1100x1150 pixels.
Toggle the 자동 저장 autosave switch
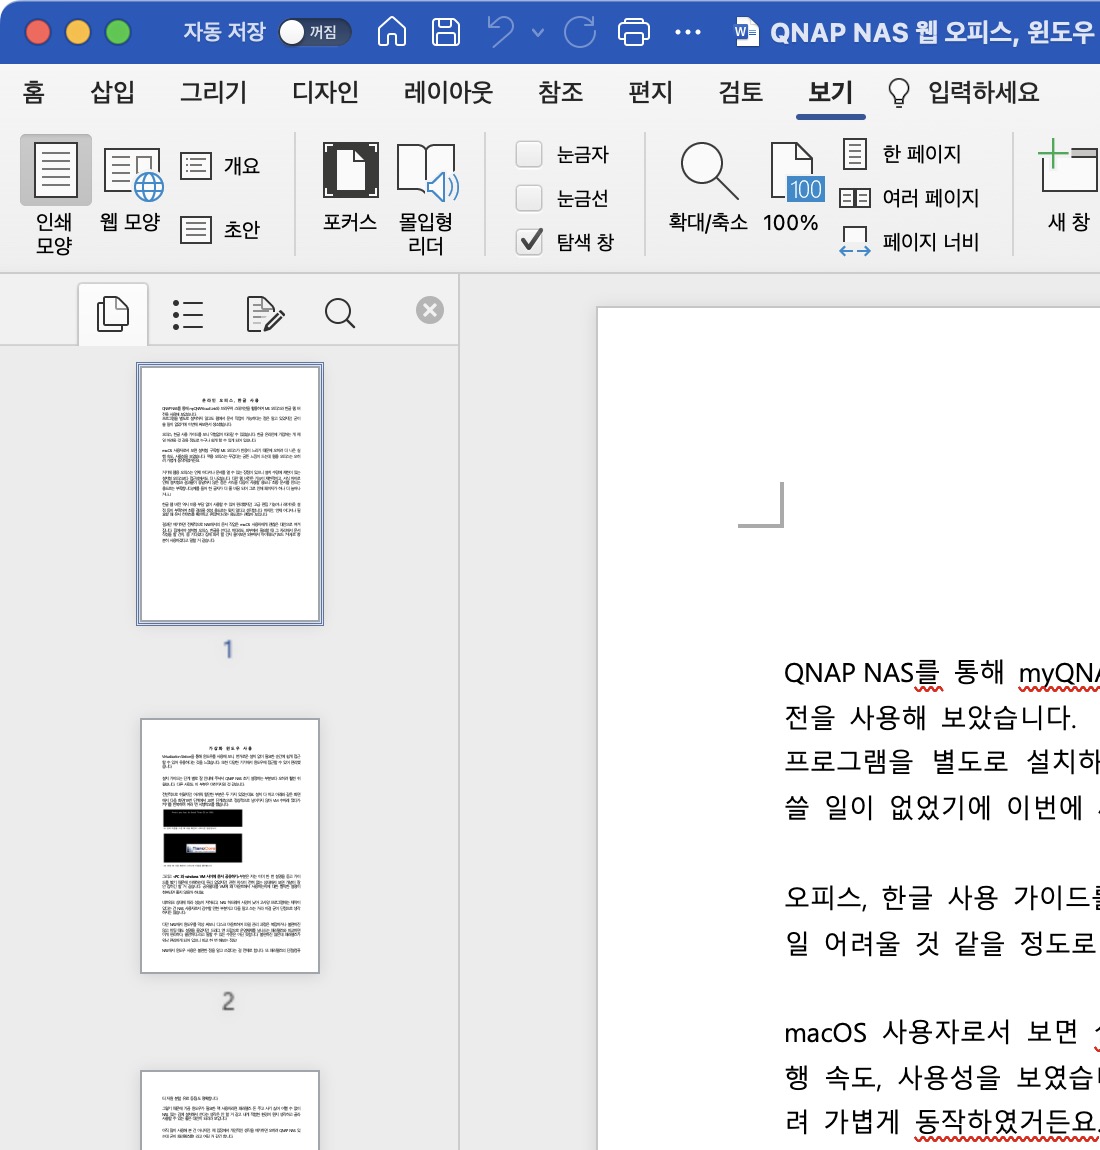[314, 32]
